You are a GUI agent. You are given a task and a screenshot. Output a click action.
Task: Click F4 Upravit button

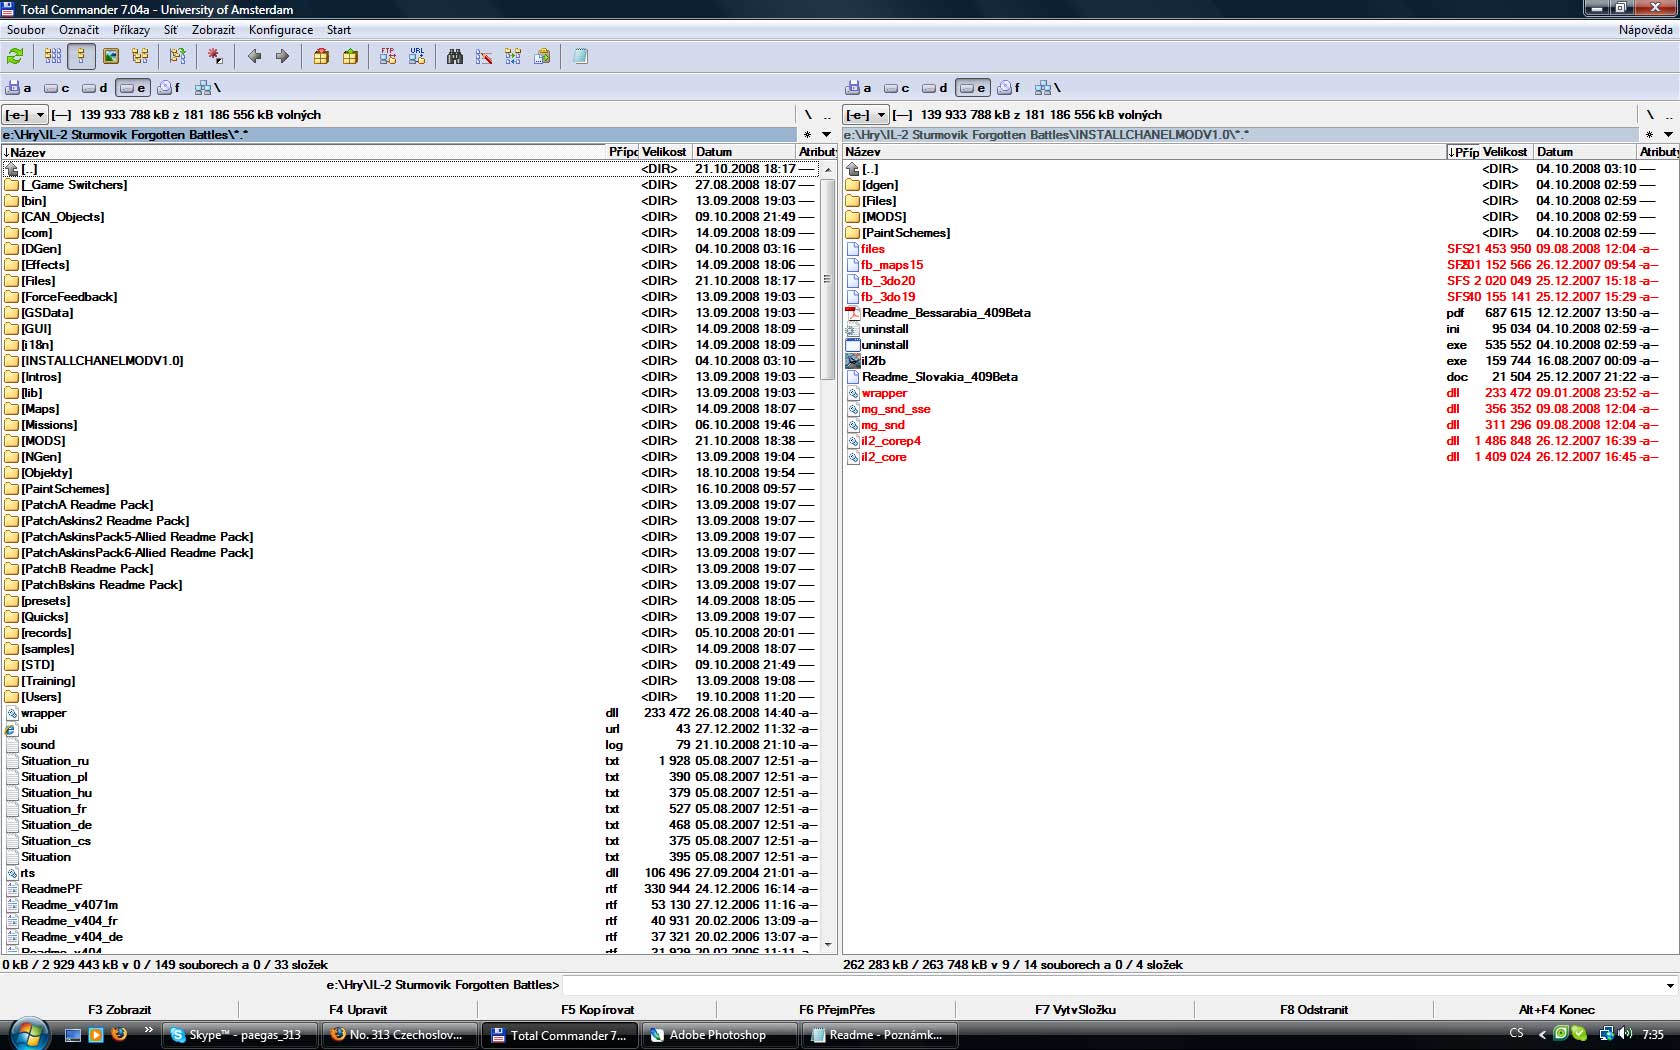click(358, 1009)
